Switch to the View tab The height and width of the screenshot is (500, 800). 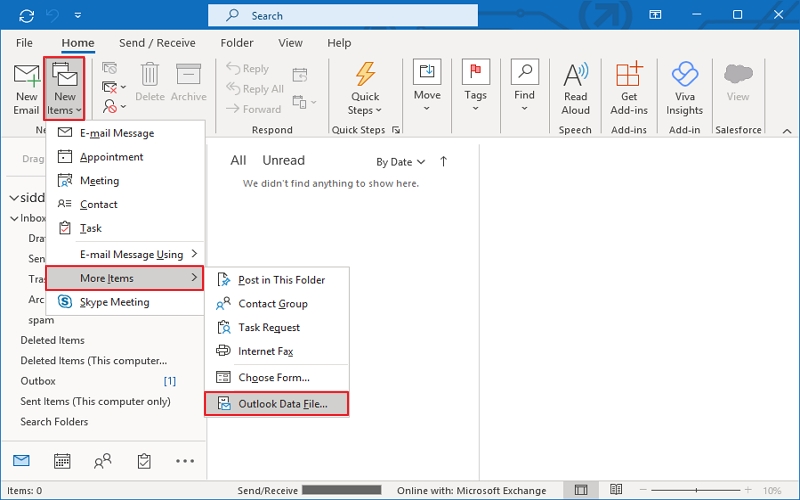[x=290, y=43]
